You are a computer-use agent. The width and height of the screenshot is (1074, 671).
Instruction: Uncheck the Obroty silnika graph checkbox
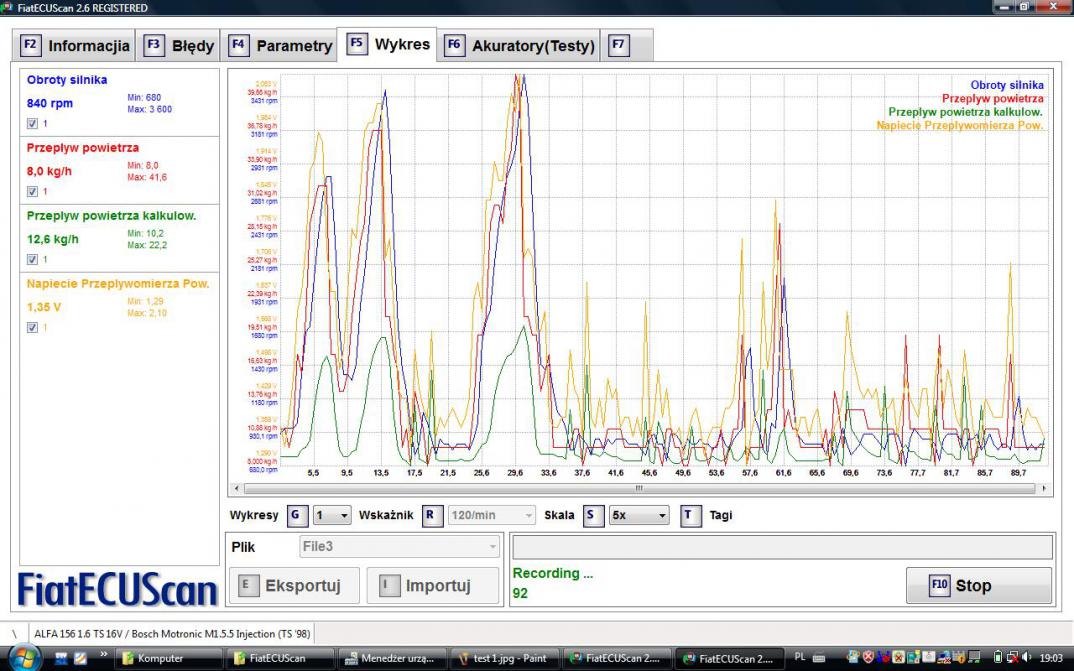click(x=32, y=124)
